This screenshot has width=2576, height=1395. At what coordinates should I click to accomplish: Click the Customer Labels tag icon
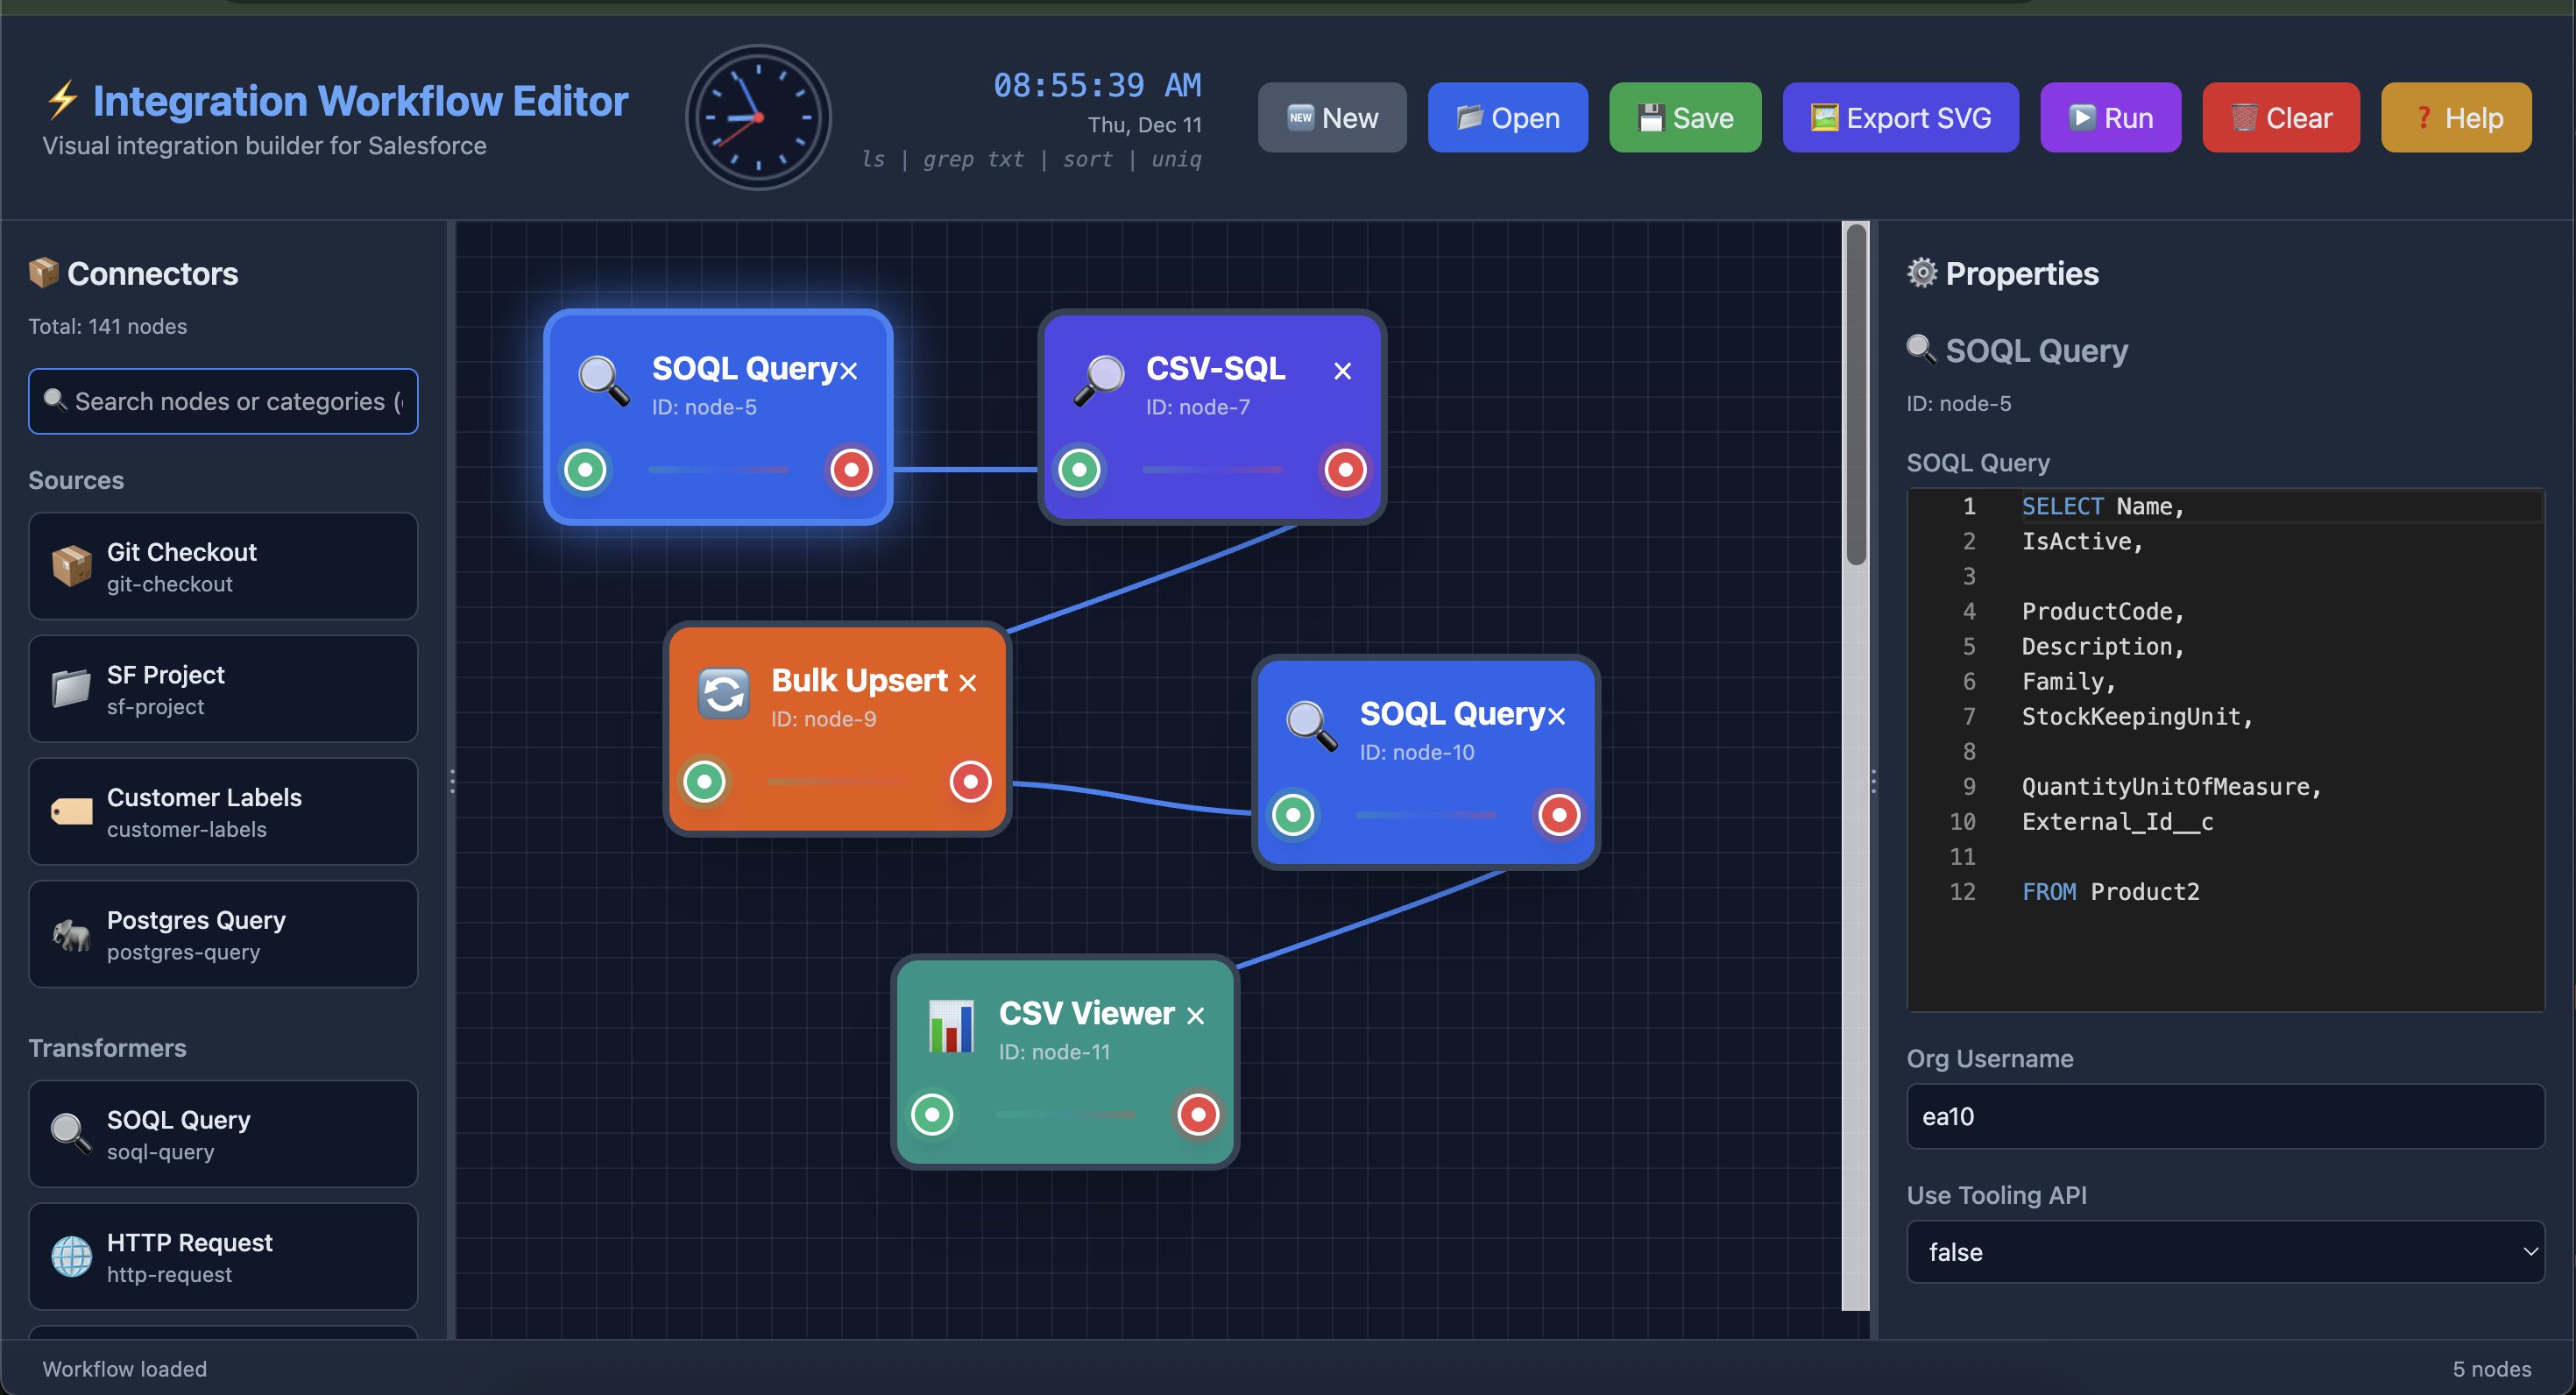[70, 811]
